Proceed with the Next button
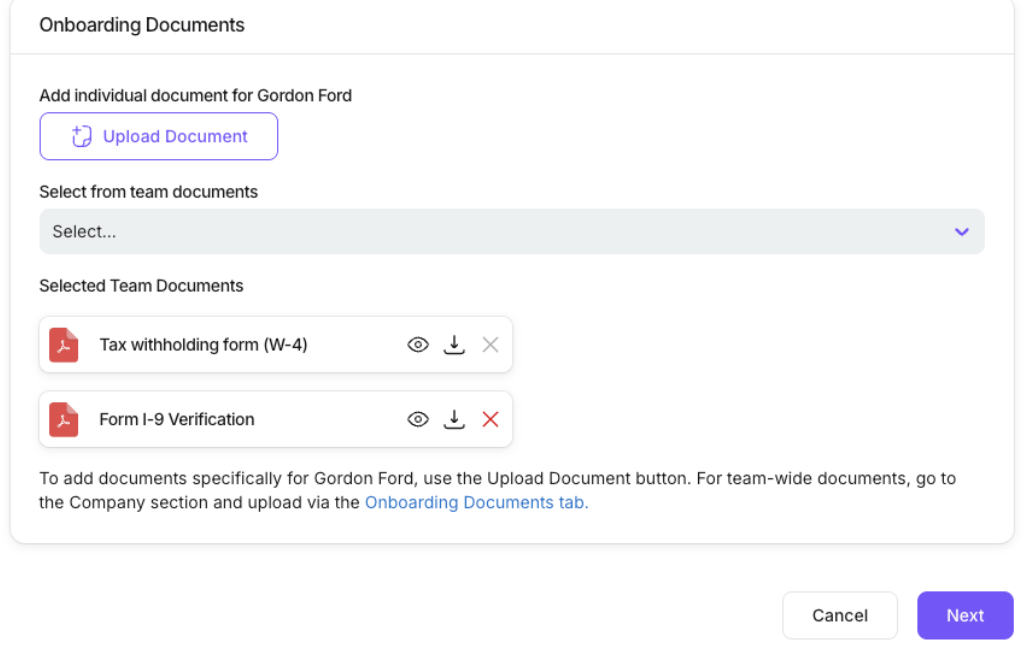1028x652 pixels. (965, 616)
